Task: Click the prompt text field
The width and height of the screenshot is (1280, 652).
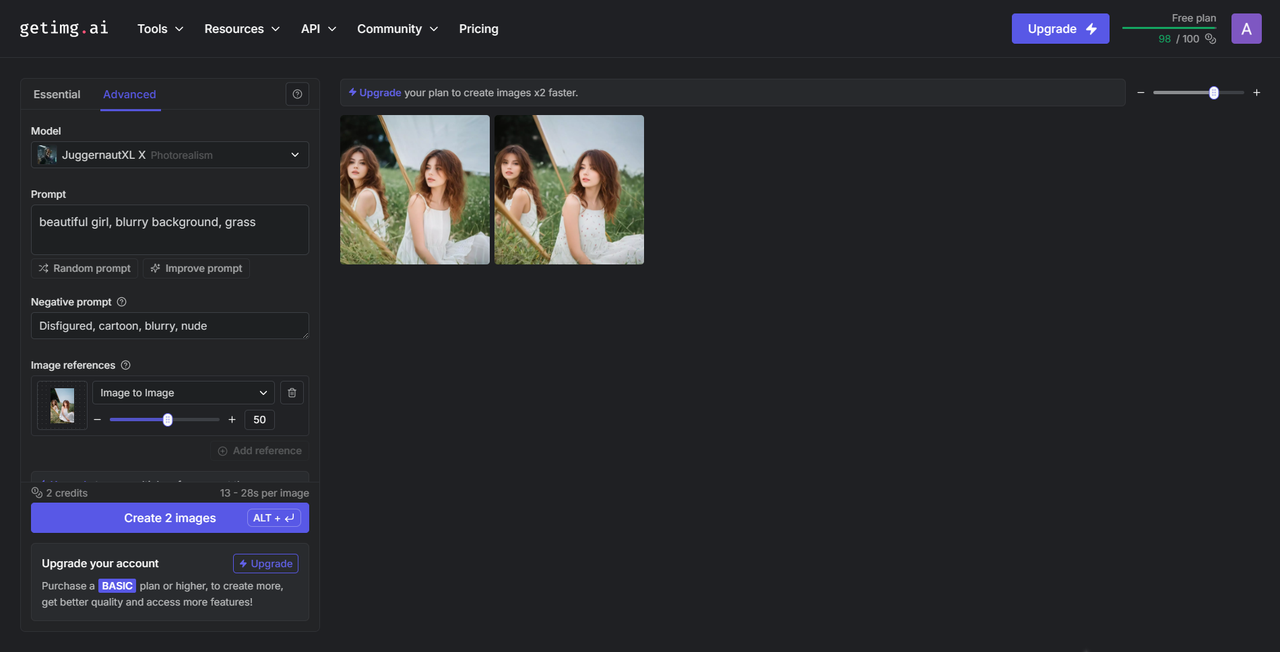Action: [170, 230]
